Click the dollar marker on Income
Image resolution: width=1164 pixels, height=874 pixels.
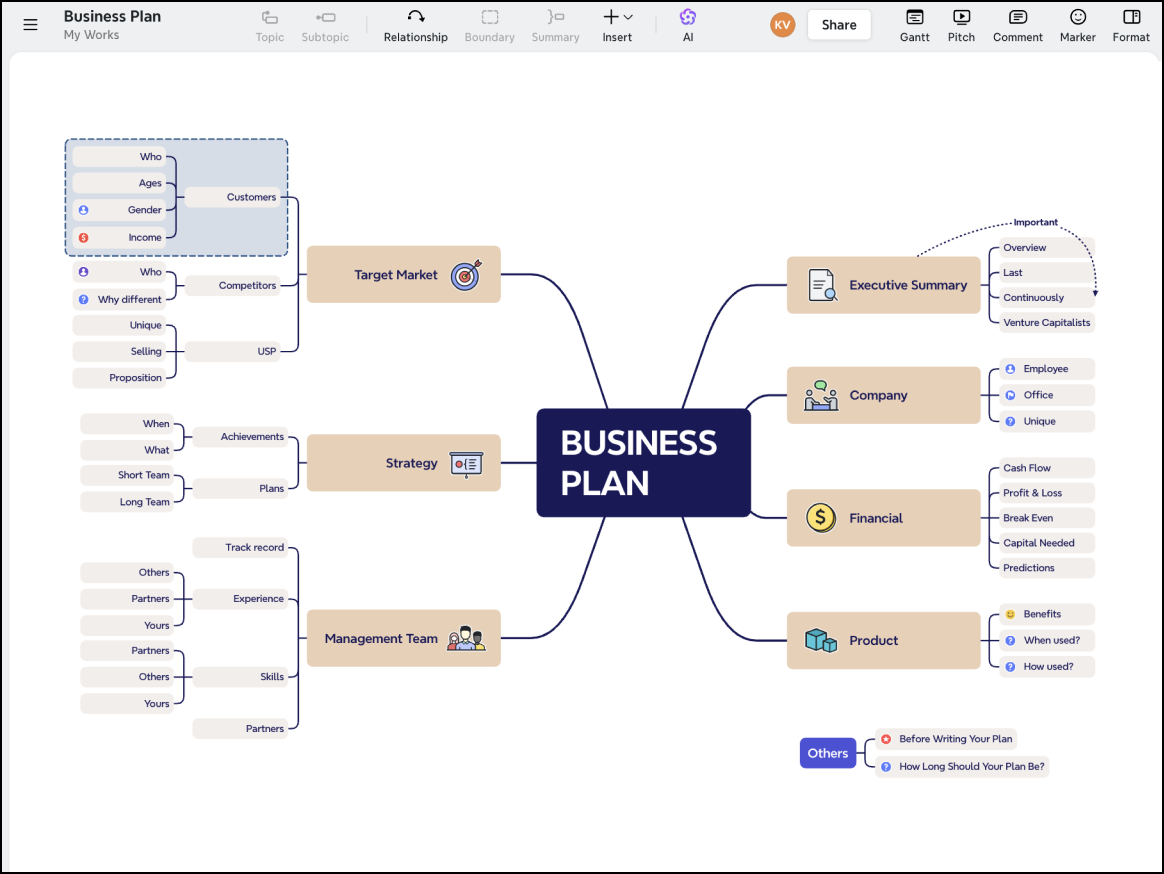(84, 238)
